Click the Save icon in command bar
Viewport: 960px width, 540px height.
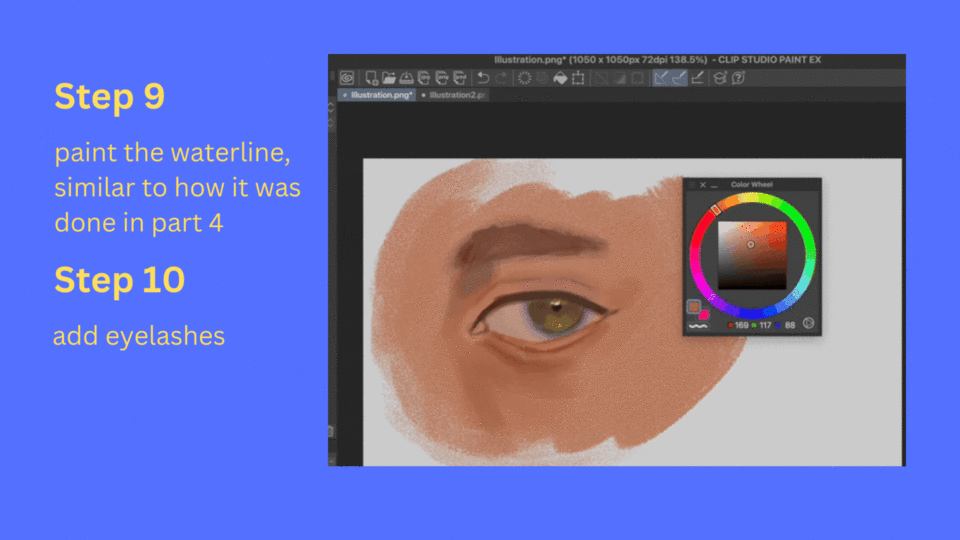coord(406,78)
